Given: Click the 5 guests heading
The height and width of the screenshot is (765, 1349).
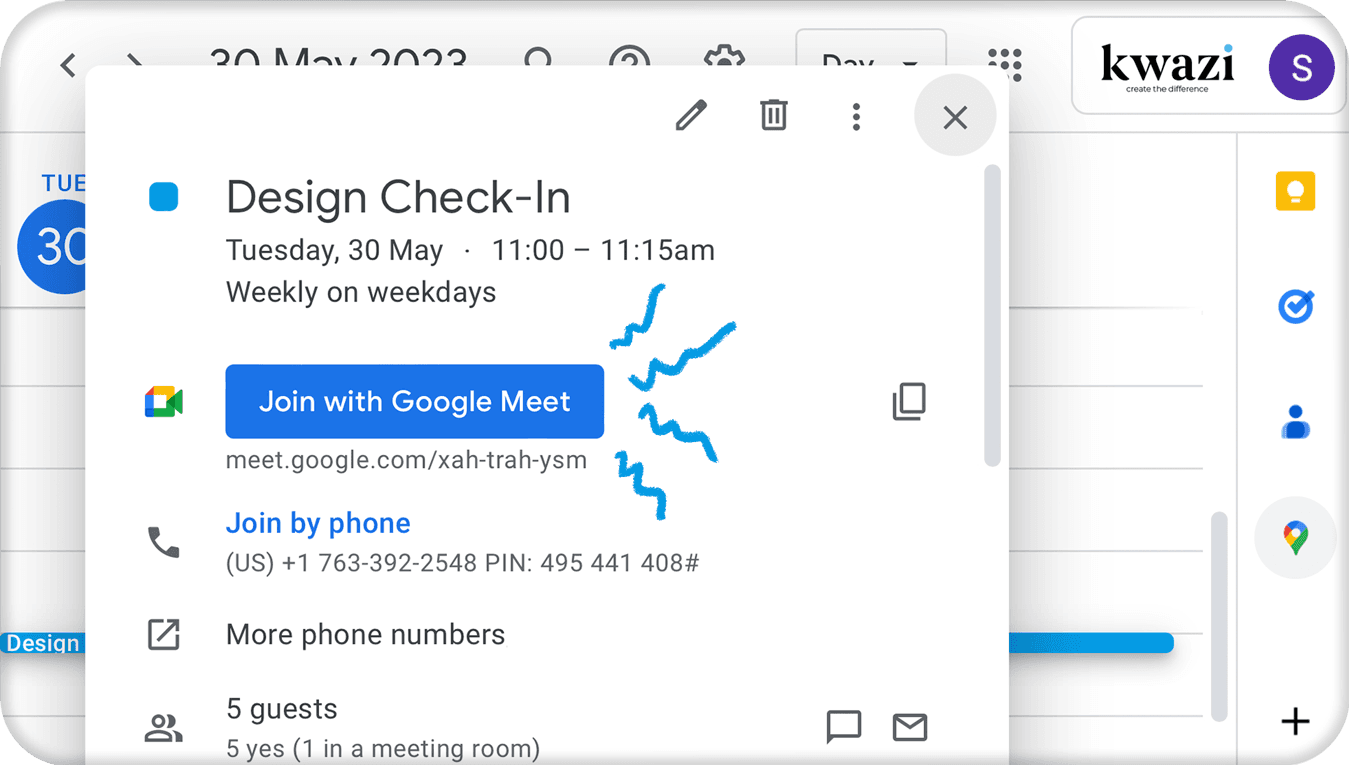Looking at the screenshot, I should 282,709.
